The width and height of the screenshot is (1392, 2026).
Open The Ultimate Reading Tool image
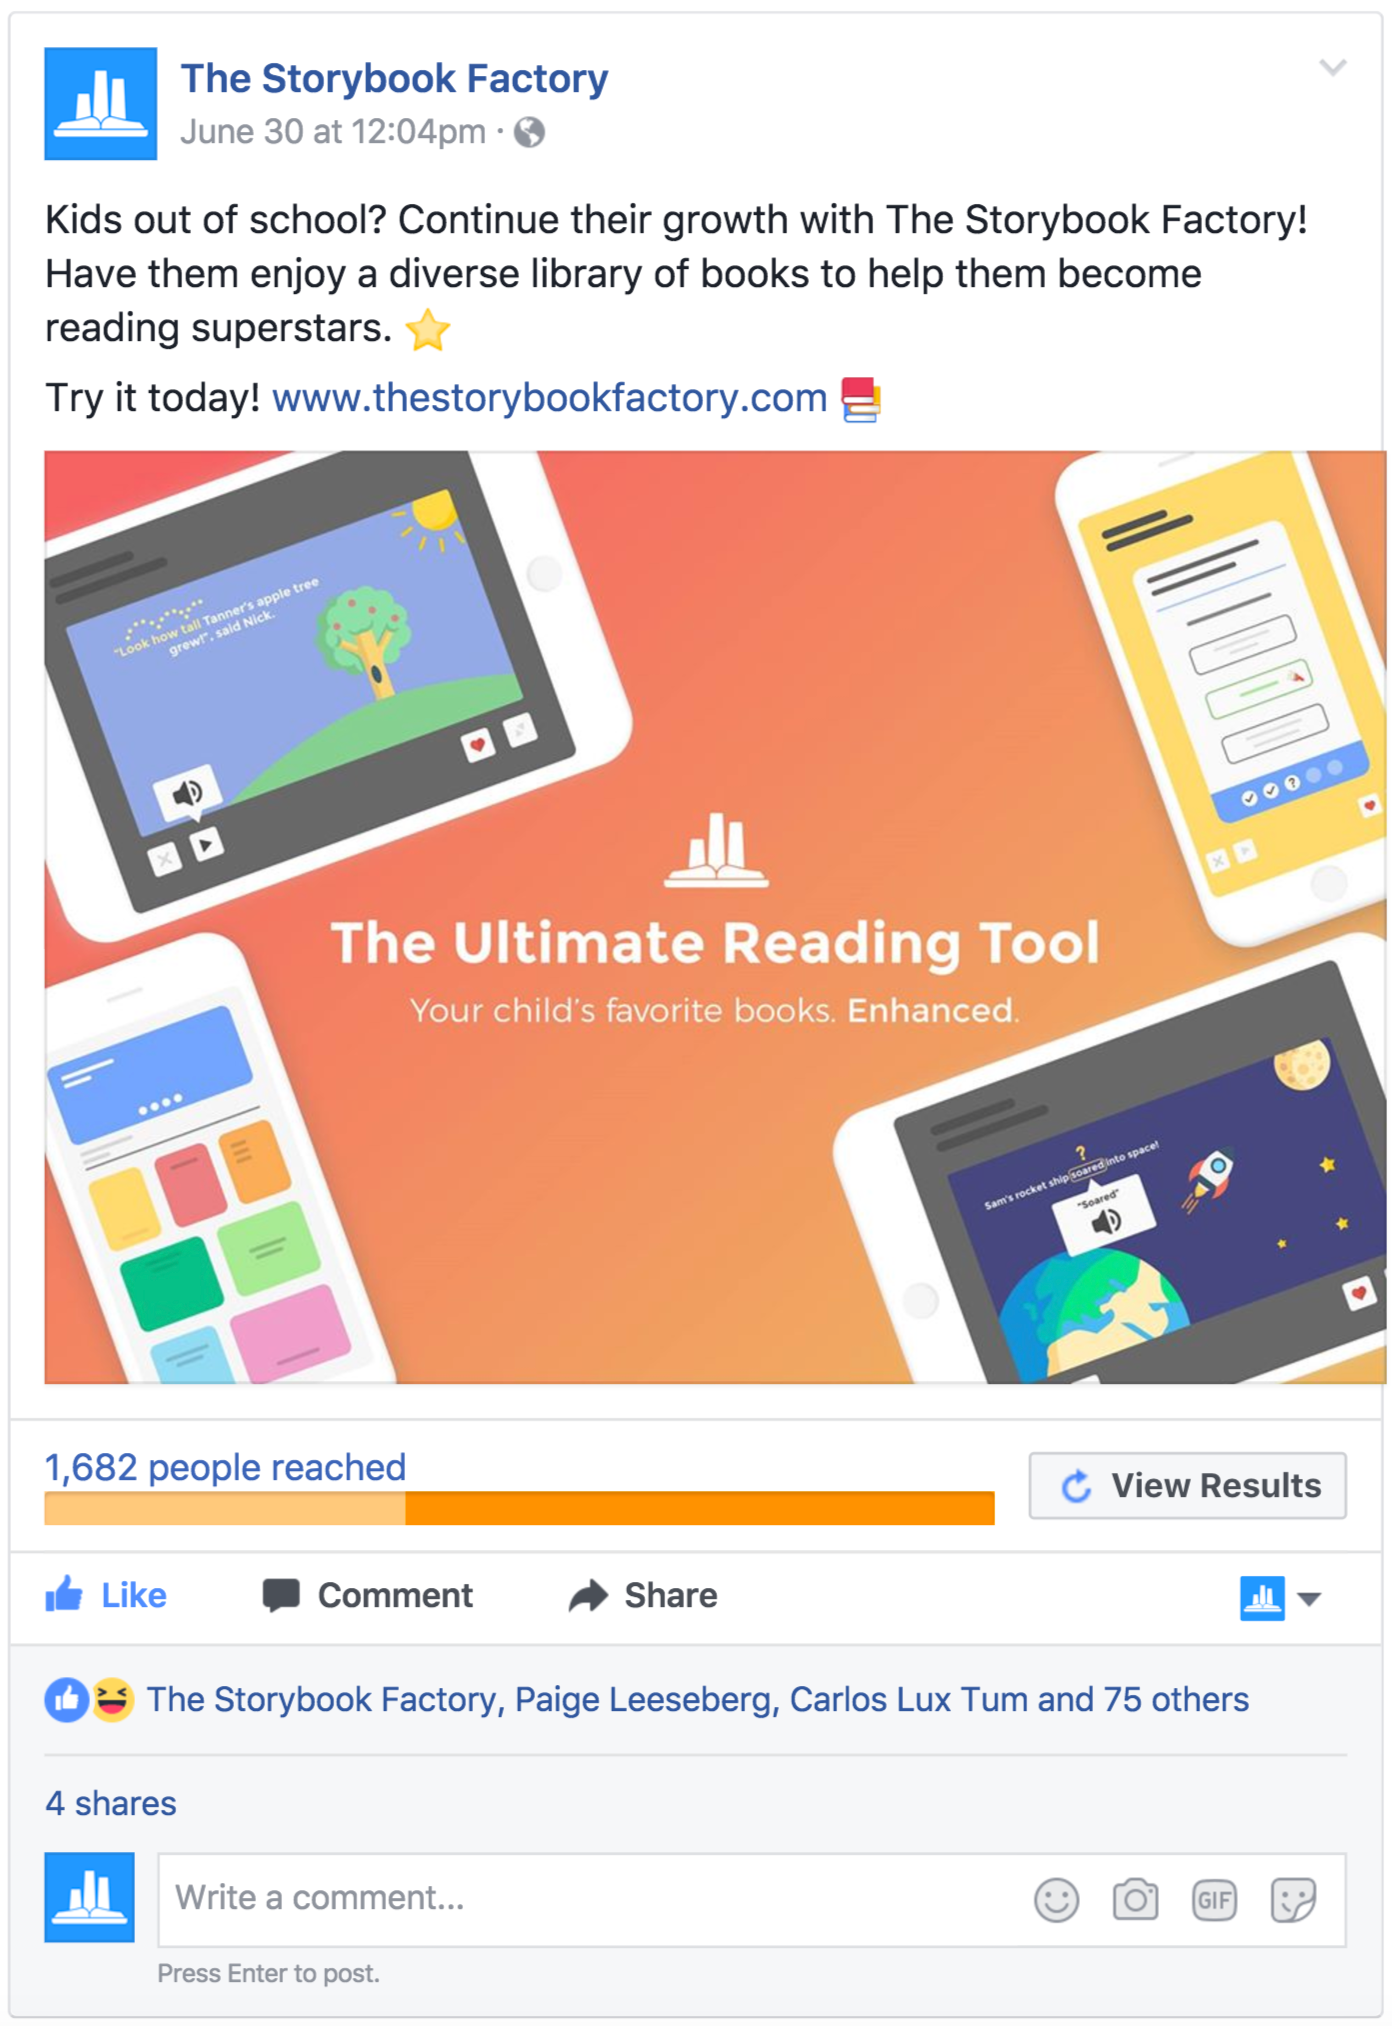[x=715, y=917]
